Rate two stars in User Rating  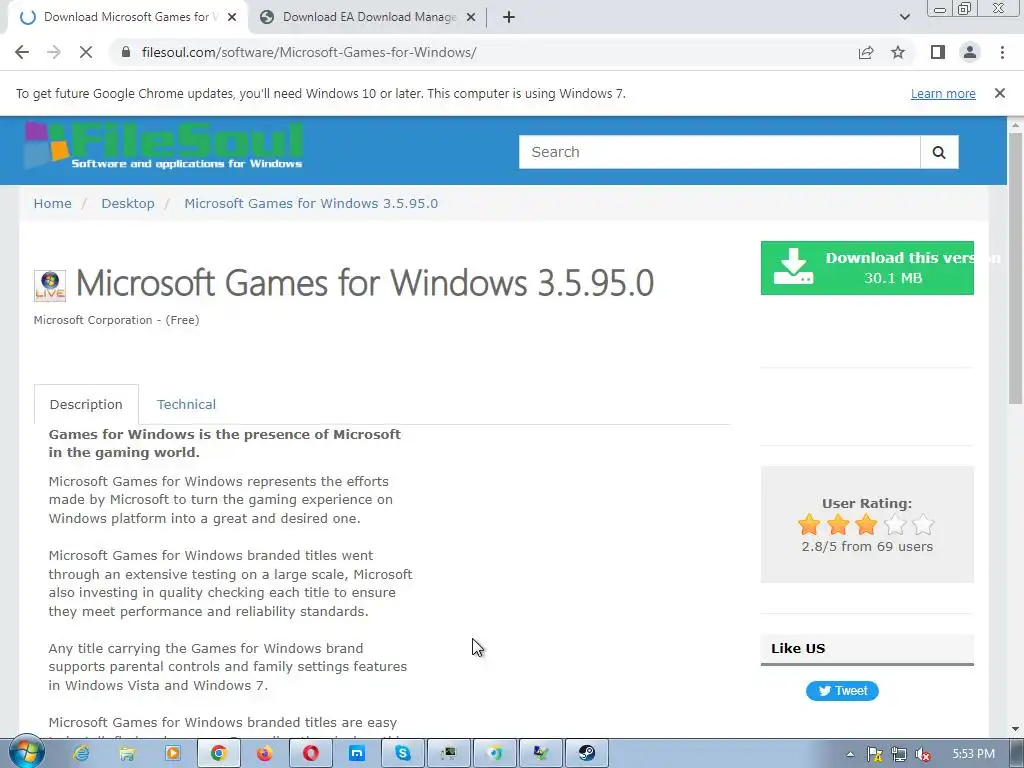coord(838,524)
